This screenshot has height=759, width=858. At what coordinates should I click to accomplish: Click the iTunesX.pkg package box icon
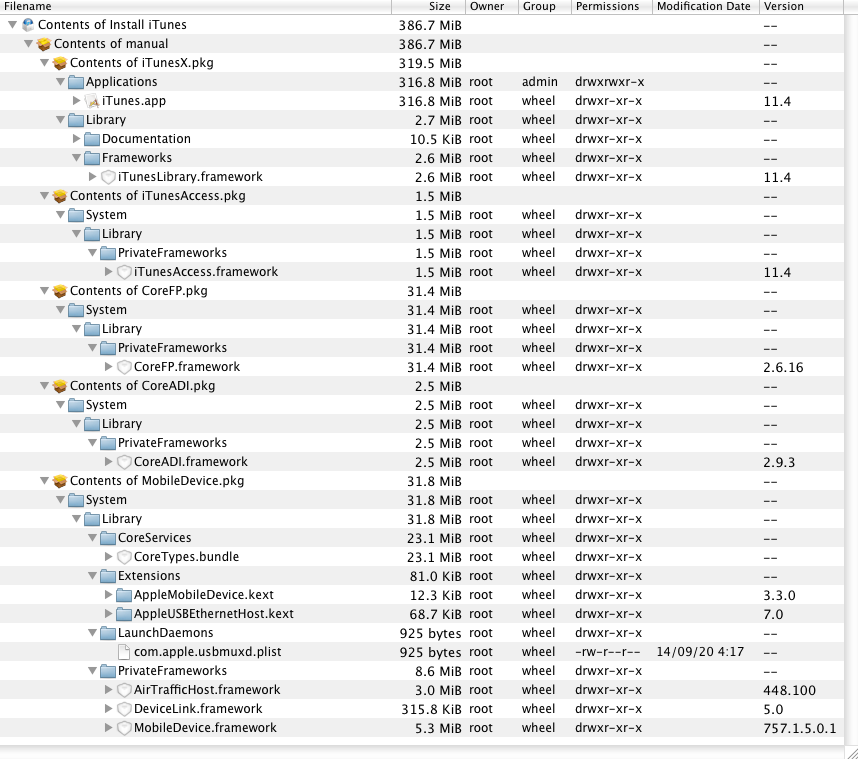point(60,63)
